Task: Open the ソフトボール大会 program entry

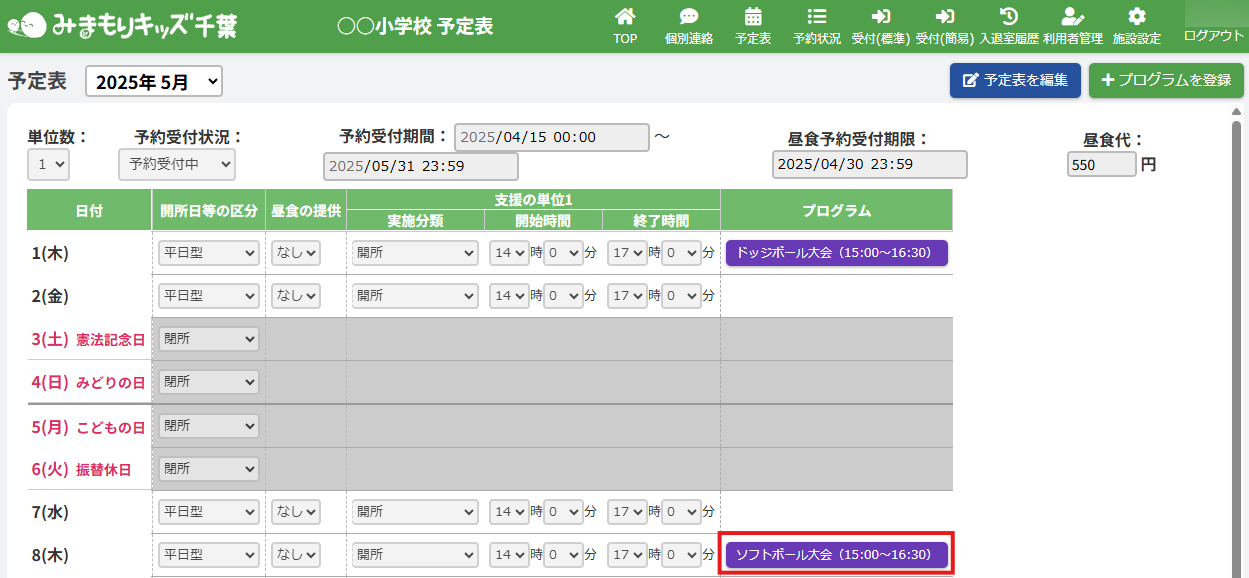Action: tap(836, 554)
